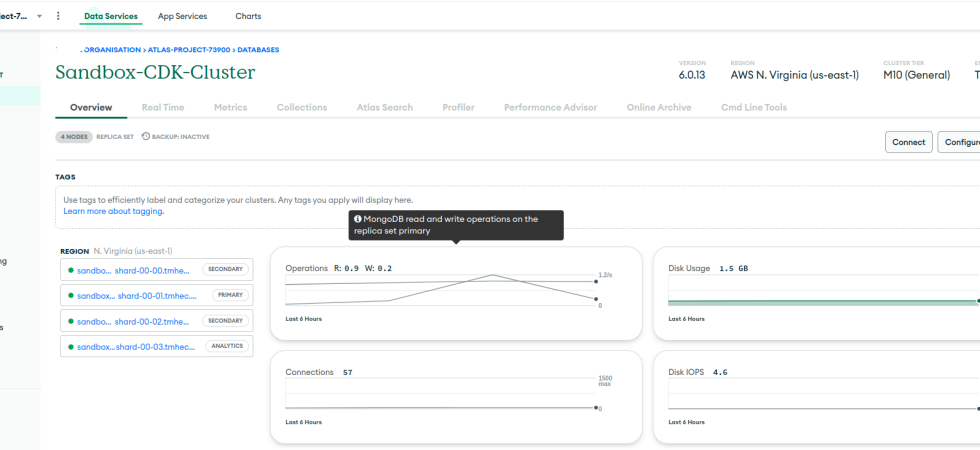Go to ORGANISATION breadcrumb link
Screen dimensions: 980x450
[111, 49]
